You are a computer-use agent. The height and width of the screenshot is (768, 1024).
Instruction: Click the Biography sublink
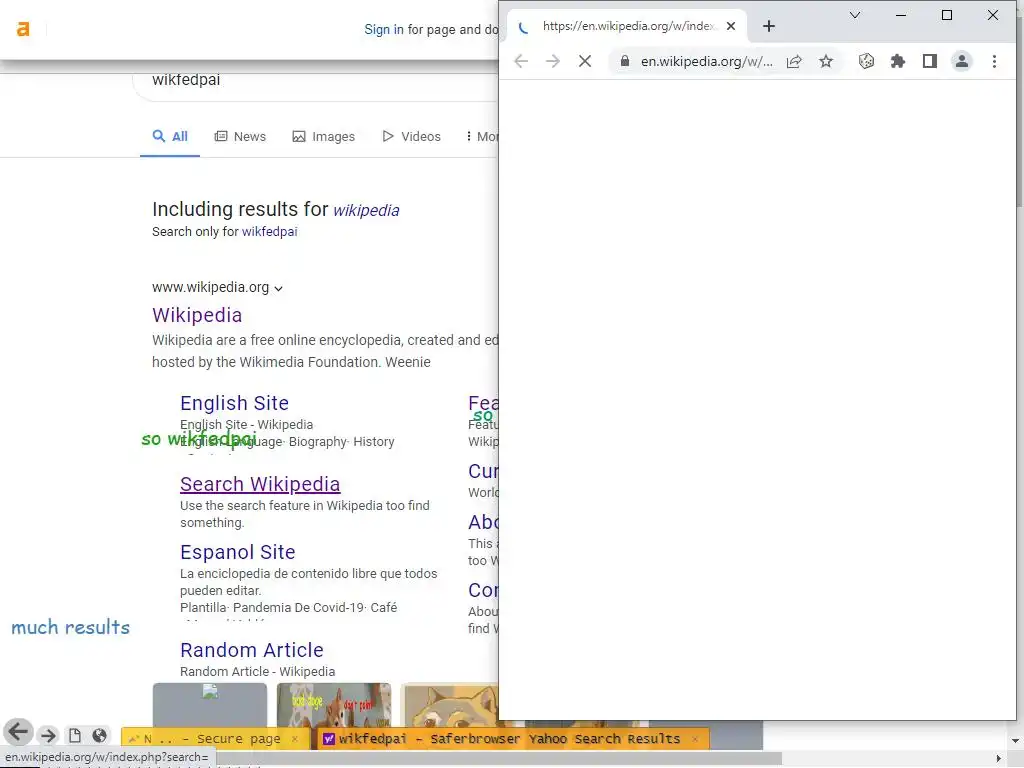click(x=317, y=442)
